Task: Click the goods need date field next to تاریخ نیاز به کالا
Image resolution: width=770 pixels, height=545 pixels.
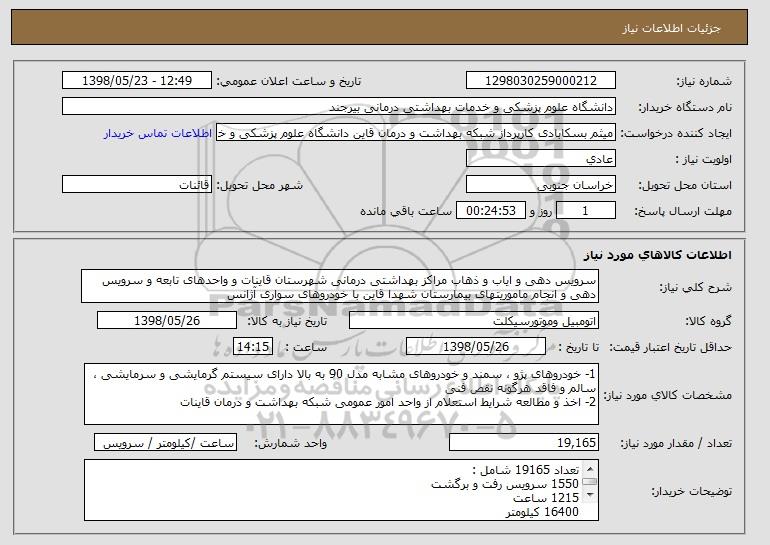Action: [x=167, y=321]
